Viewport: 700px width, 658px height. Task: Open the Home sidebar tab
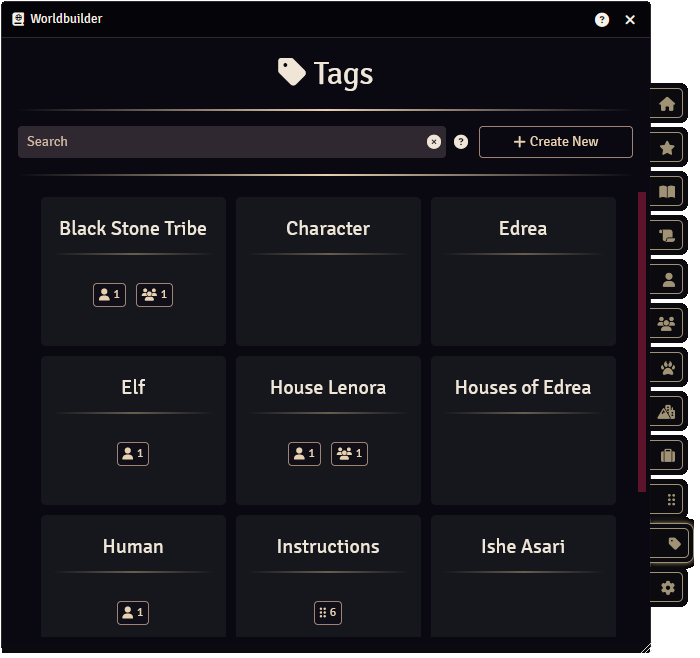[667, 104]
